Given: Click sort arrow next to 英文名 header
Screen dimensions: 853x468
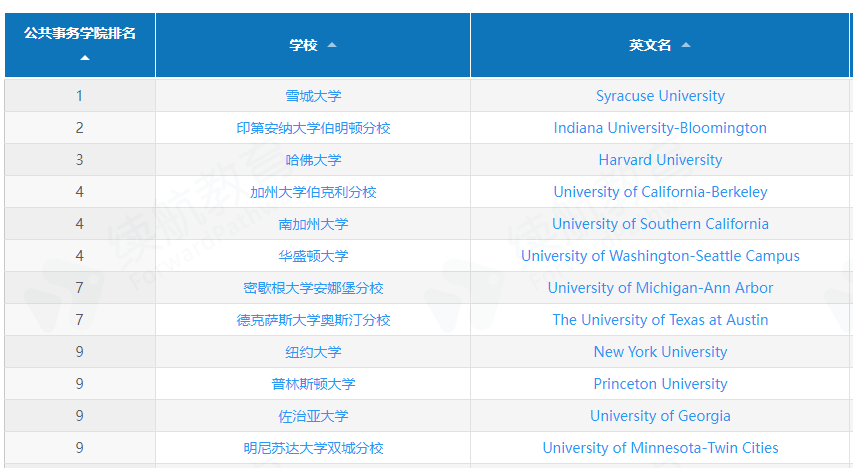Looking at the screenshot, I should point(686,45).
